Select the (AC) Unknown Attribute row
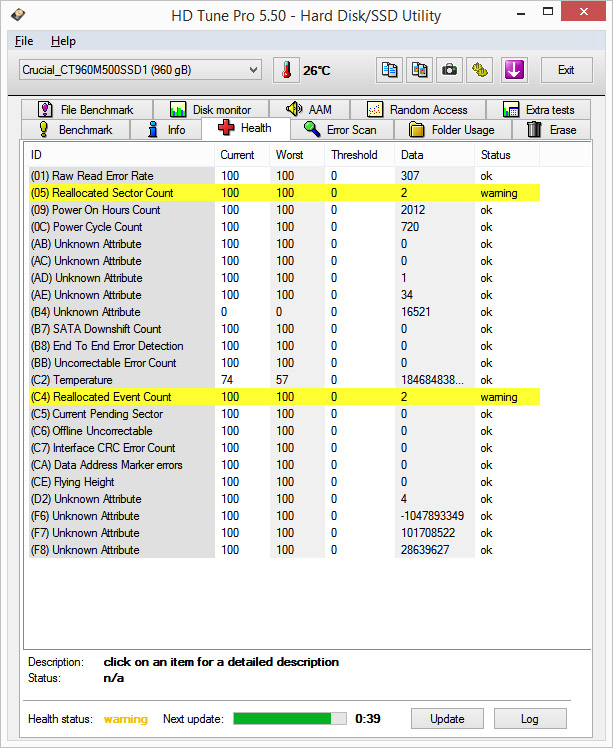613x748 pixels. (x=284, y=261)
